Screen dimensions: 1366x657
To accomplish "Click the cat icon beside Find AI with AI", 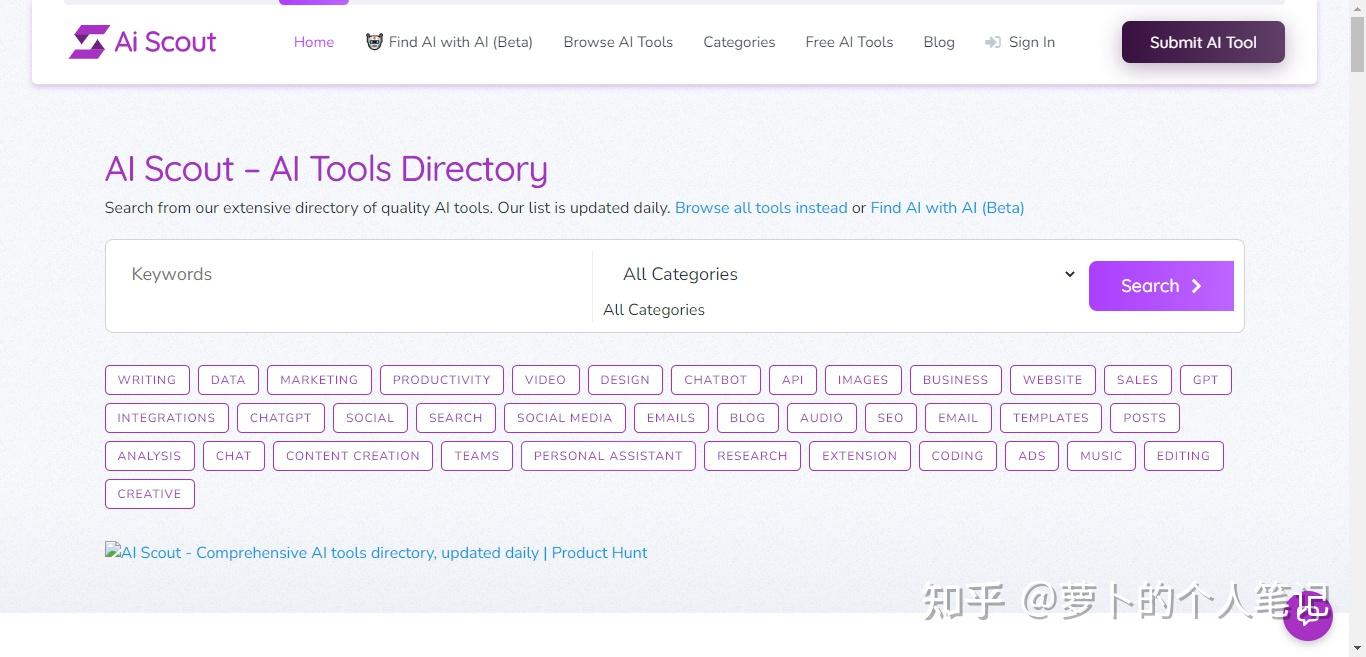I will pyautogui.click(x=374, y=41).
